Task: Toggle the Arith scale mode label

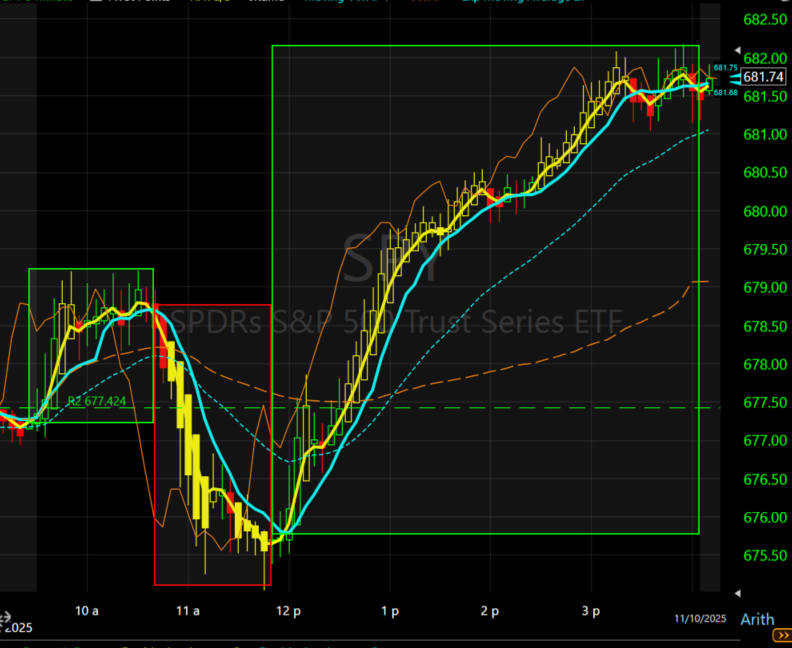Action: click(757, 619)
